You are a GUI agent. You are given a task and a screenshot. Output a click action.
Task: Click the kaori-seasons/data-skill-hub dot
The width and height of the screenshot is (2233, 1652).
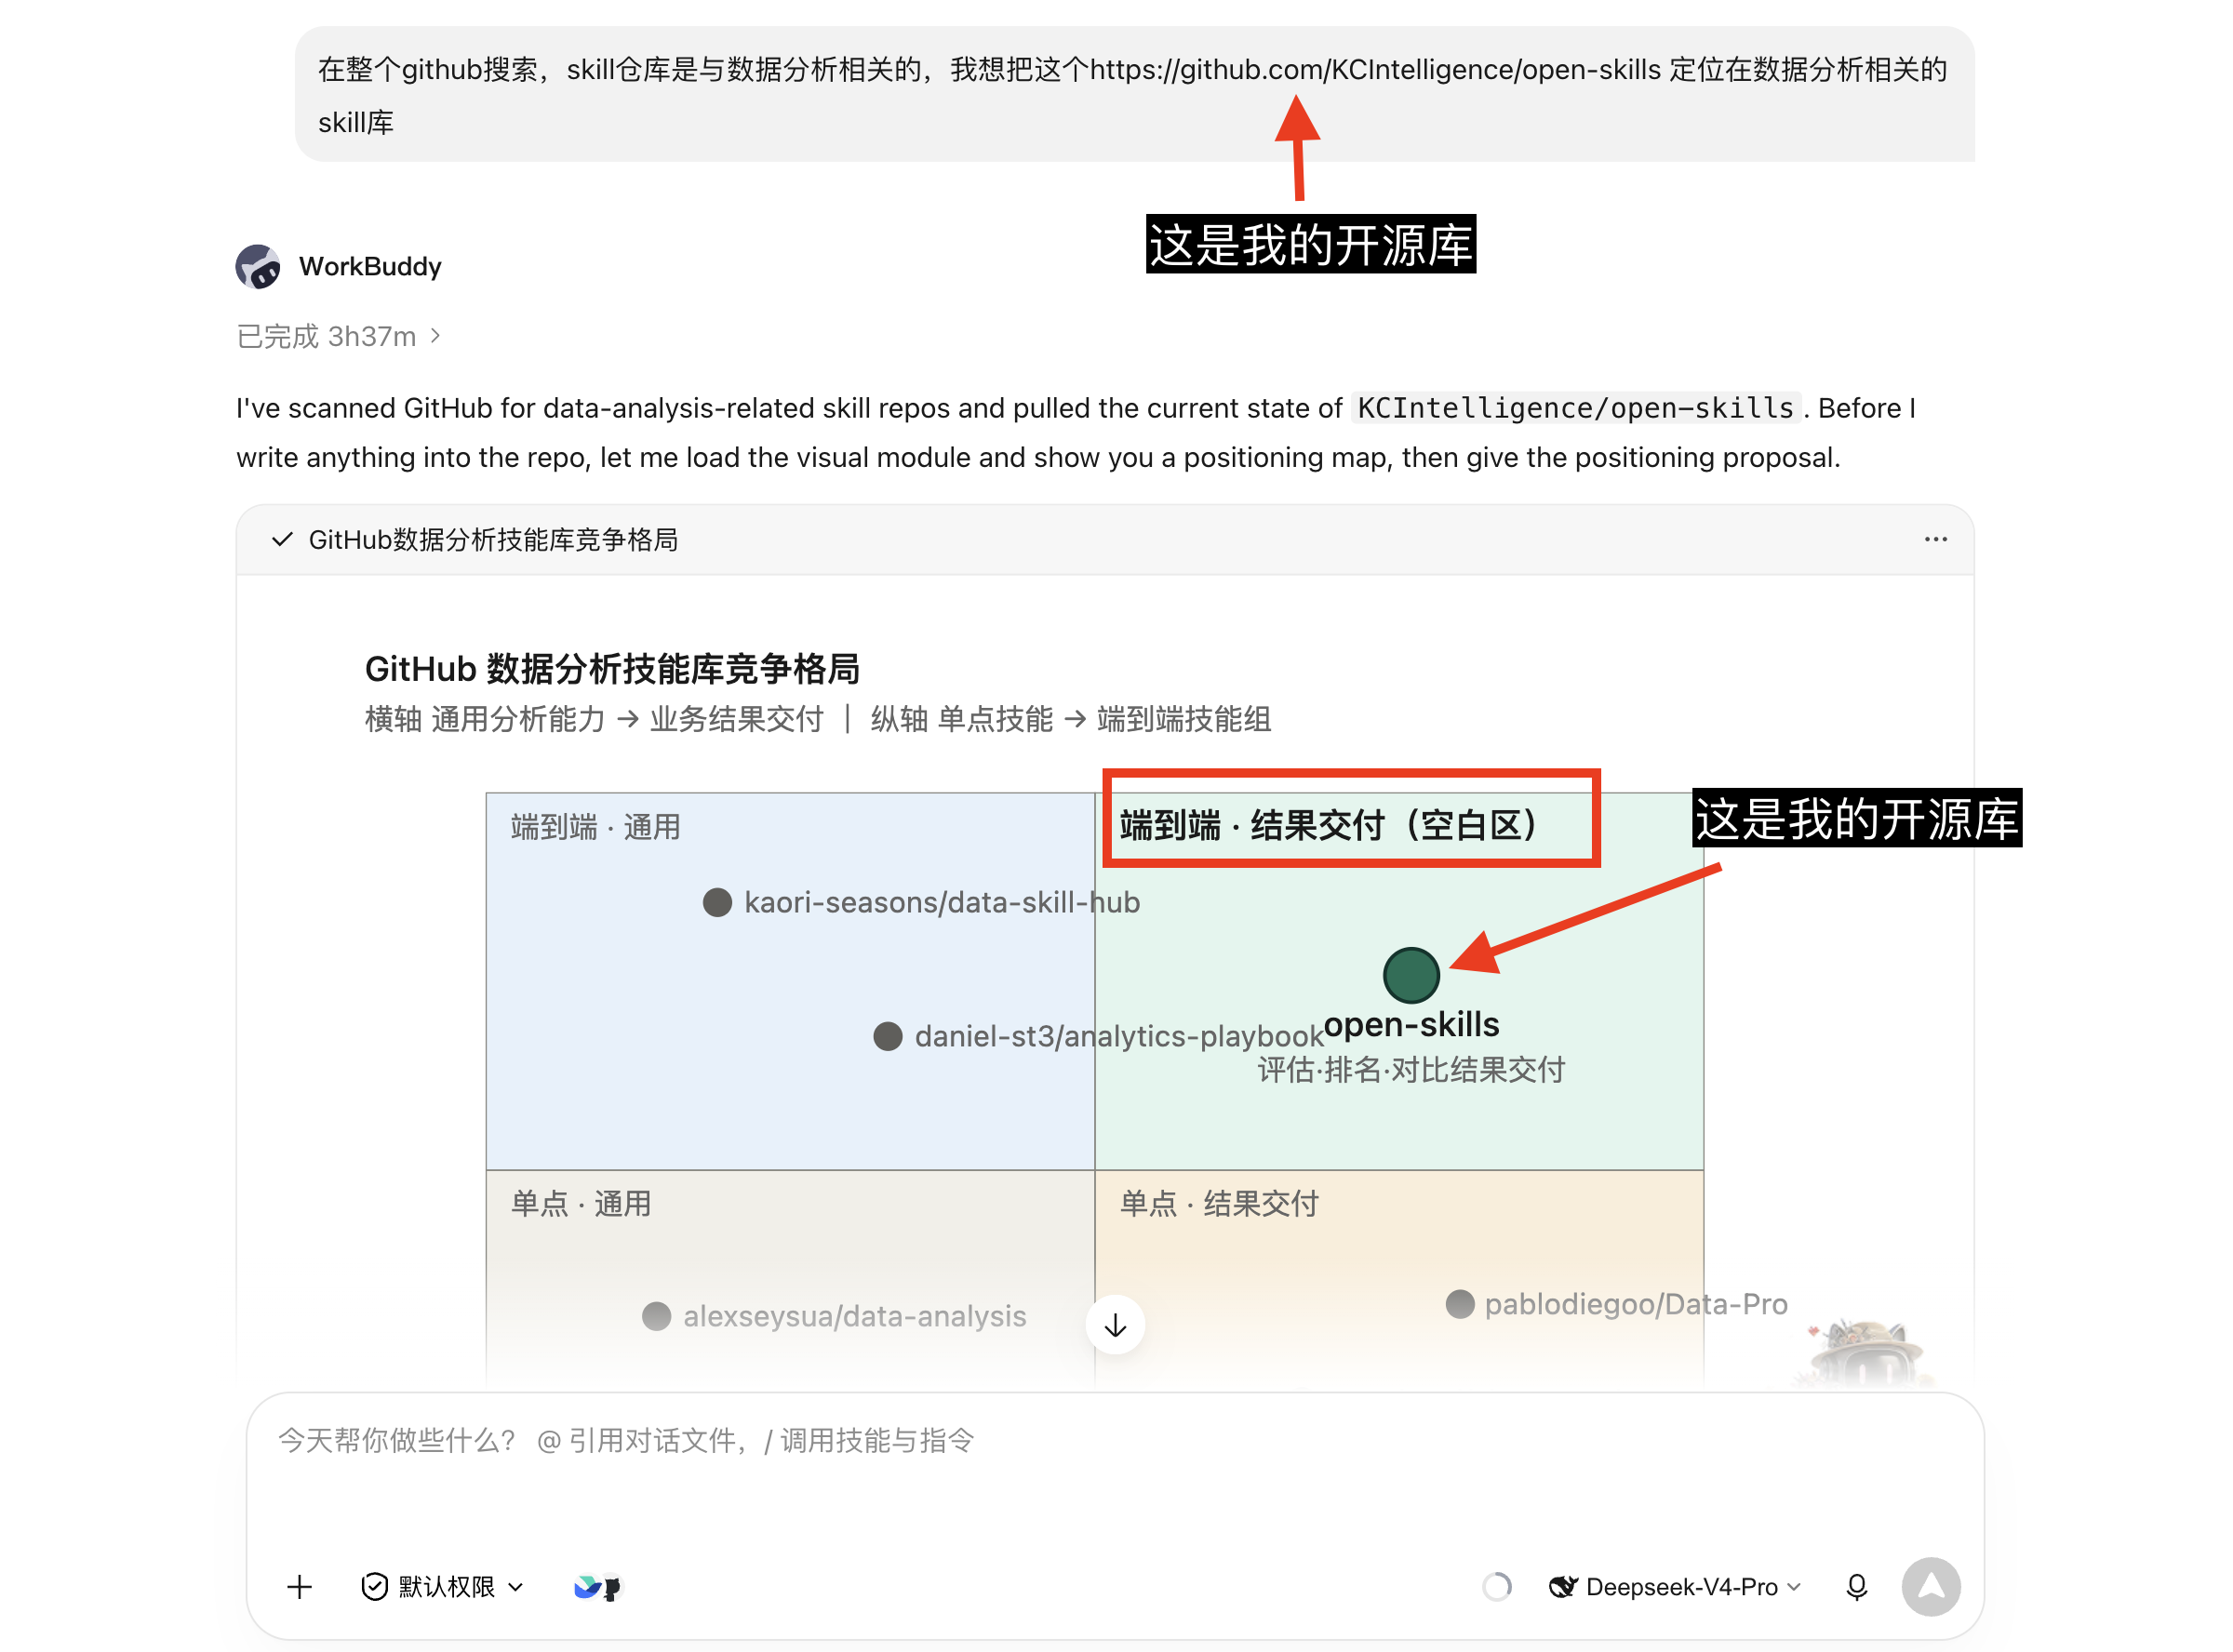click(717, 903)
